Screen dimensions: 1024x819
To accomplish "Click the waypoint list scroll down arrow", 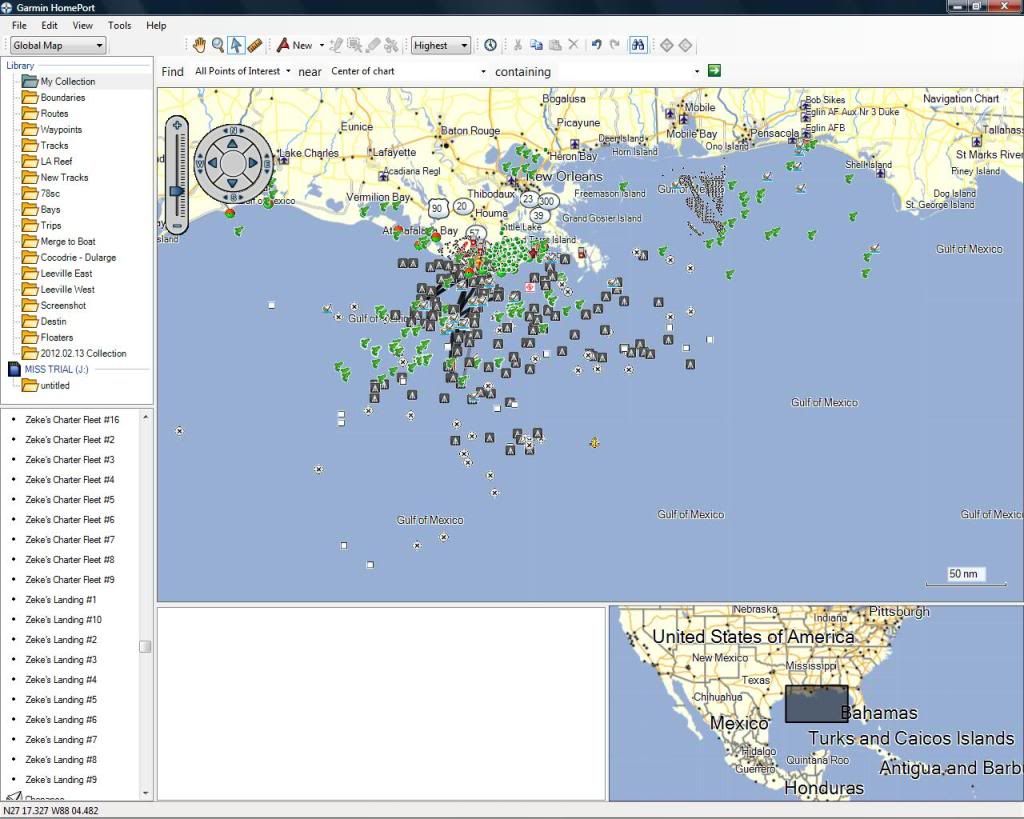I will pyautogui.click(x=145, y=793).
